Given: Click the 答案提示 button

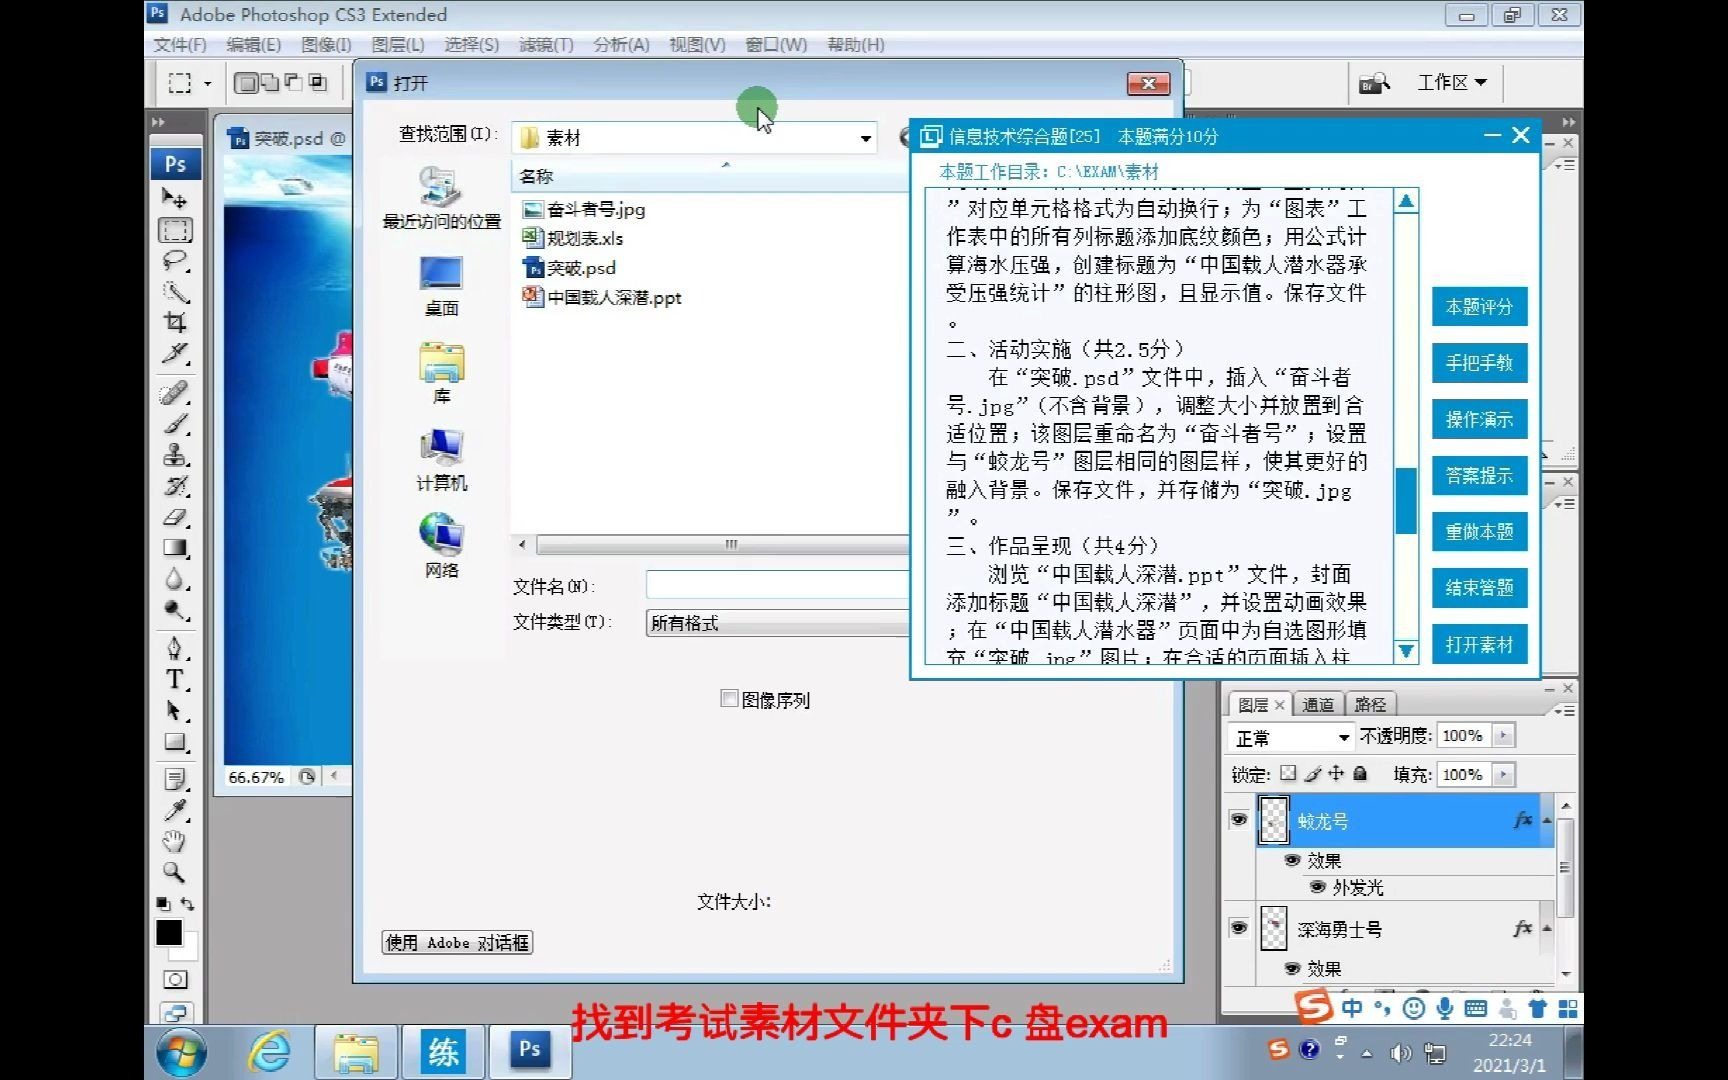Looking at the screenshot, I should coord(1479,476).
